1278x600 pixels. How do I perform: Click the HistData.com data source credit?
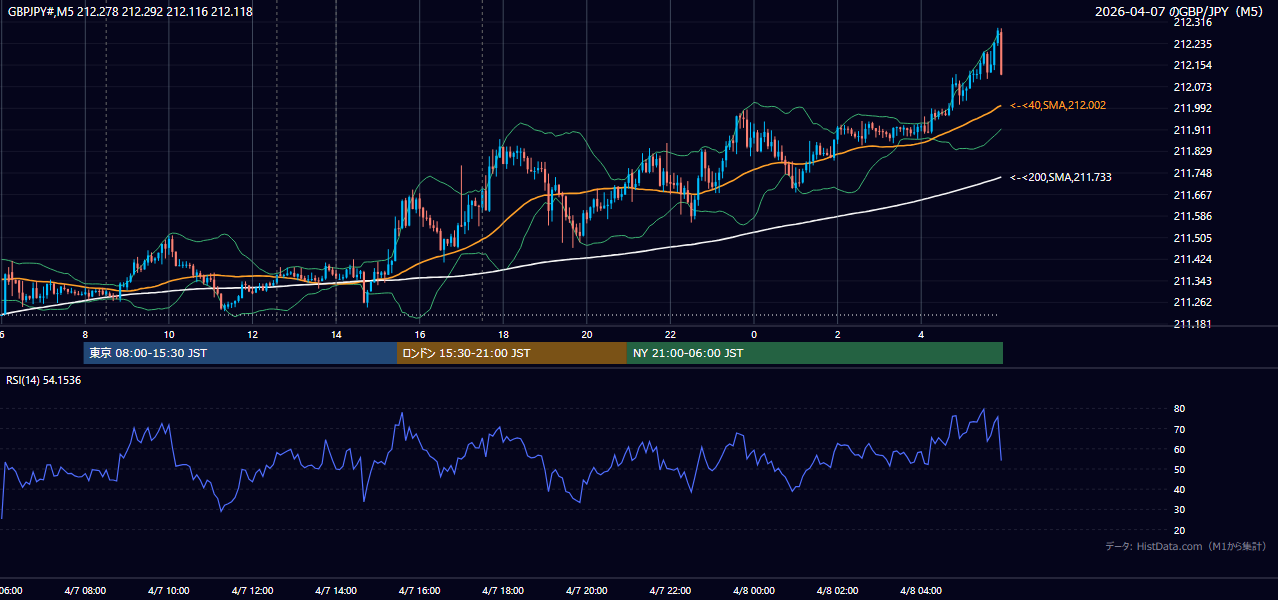1186,546
